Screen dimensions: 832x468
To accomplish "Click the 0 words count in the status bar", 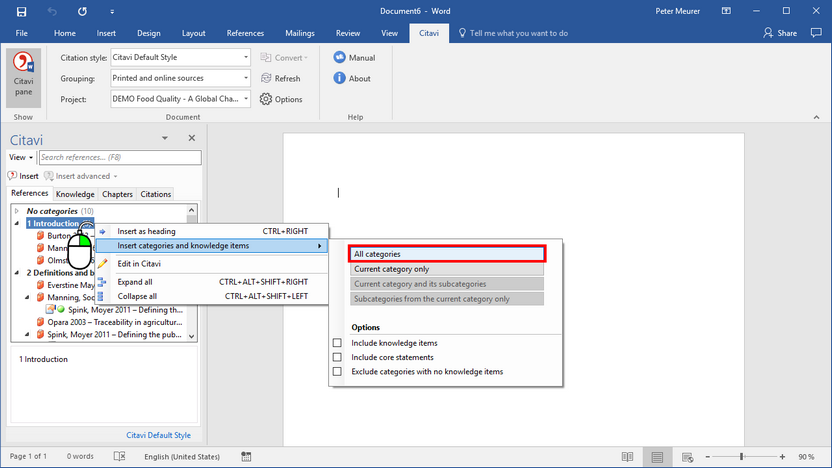I will click(x=80, y=456).
